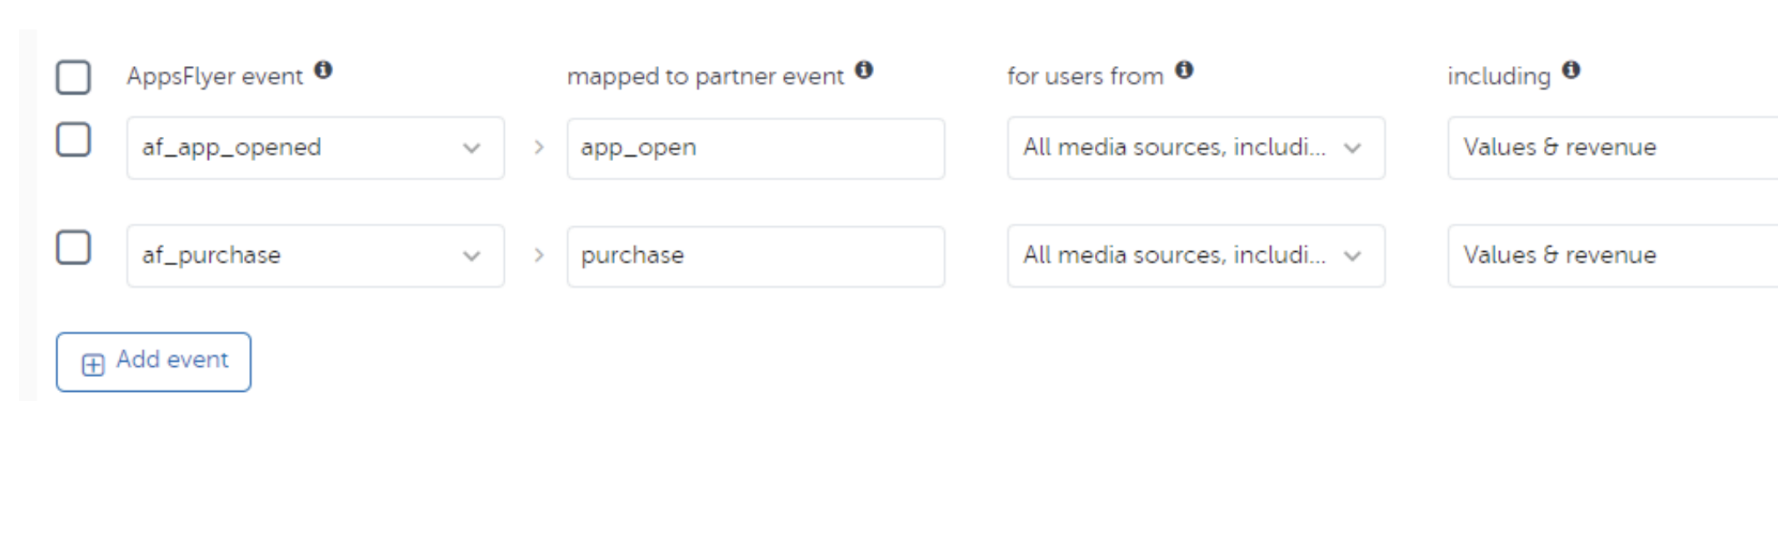Click the purchase partner event field
This screenshot has height=548, width=1778.
(755, 256)
